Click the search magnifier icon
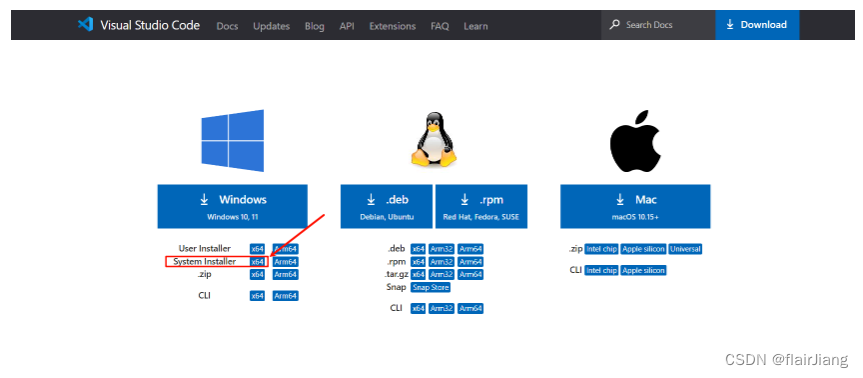863x378 pixels. pos(614,25)
